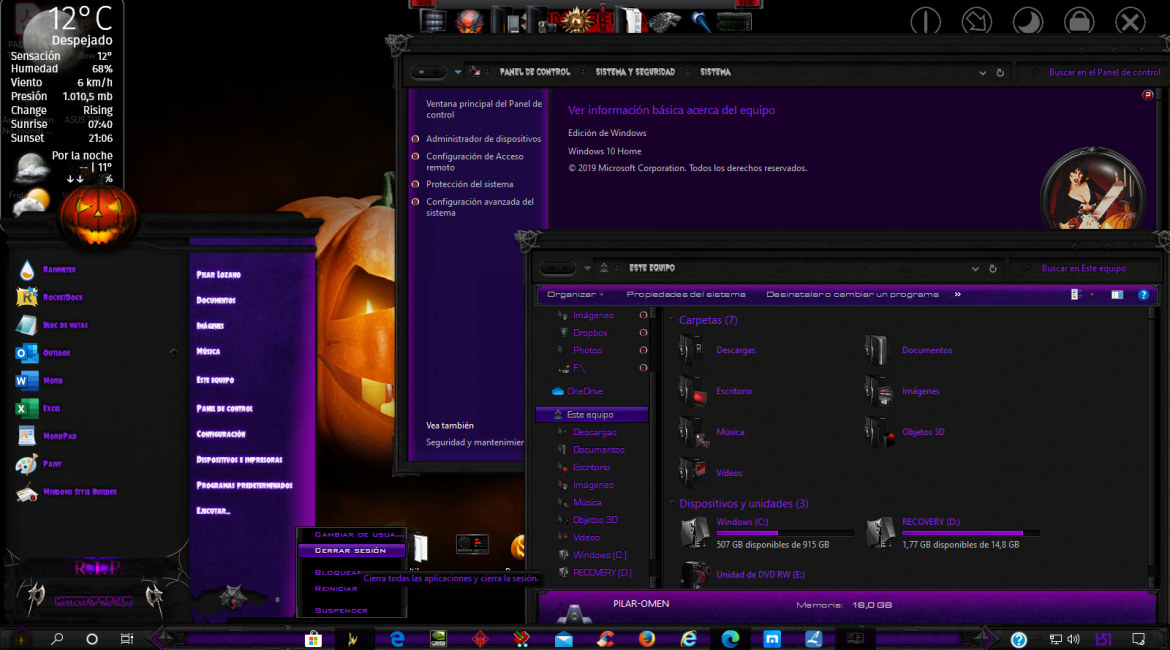Click the Buscar en Este equipo search box
This screenshot has height=650, width=1170.
coord(1084,269)
